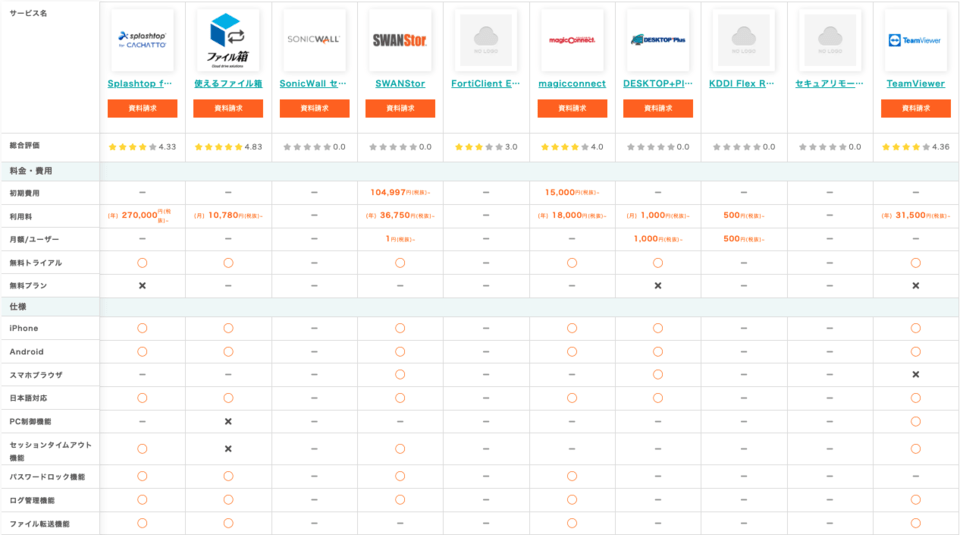Open the SonicWall service name link

[x=314, y=84]
